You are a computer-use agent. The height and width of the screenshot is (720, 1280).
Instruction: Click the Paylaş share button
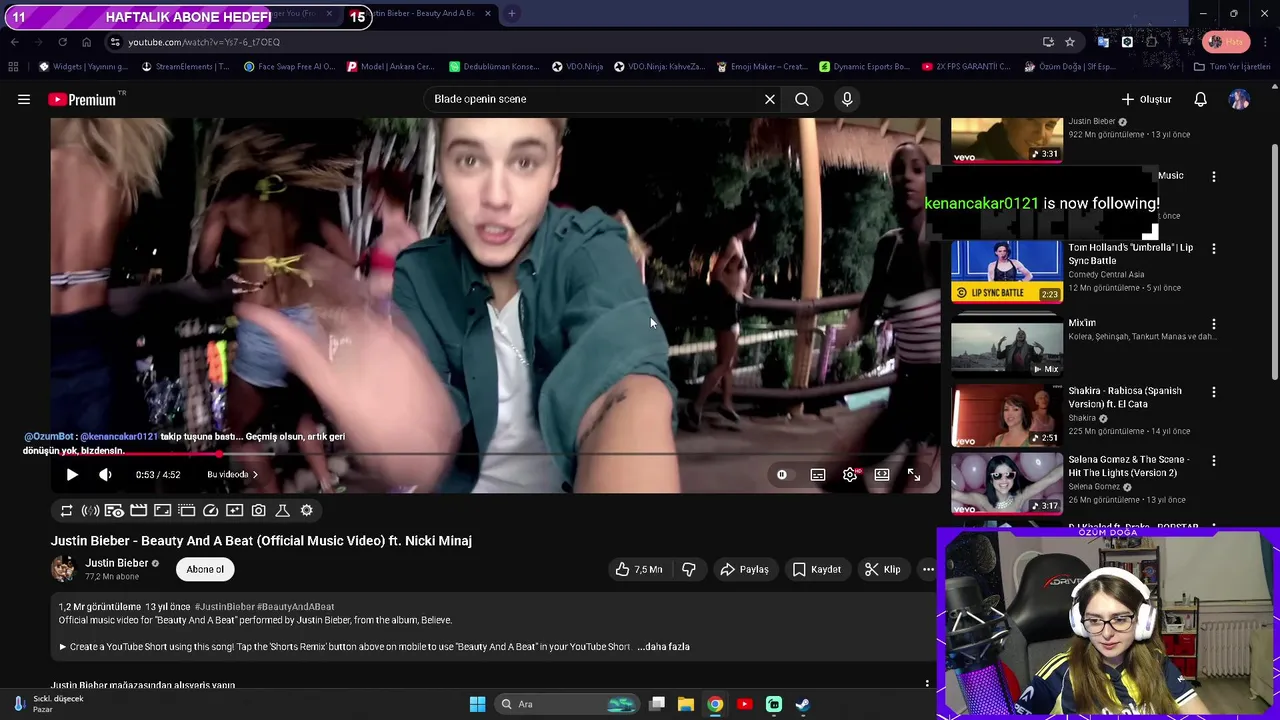pos(744,569)
